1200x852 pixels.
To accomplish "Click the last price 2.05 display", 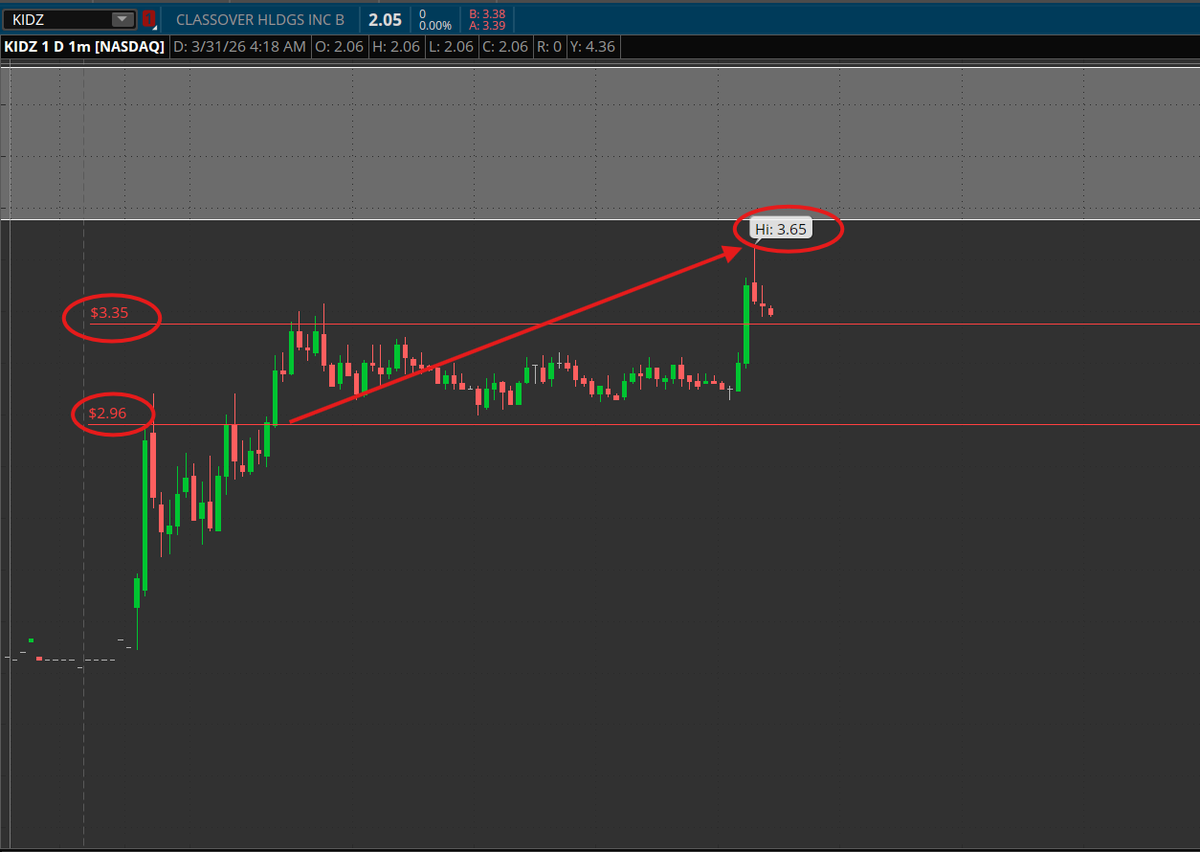I will 384,18.
